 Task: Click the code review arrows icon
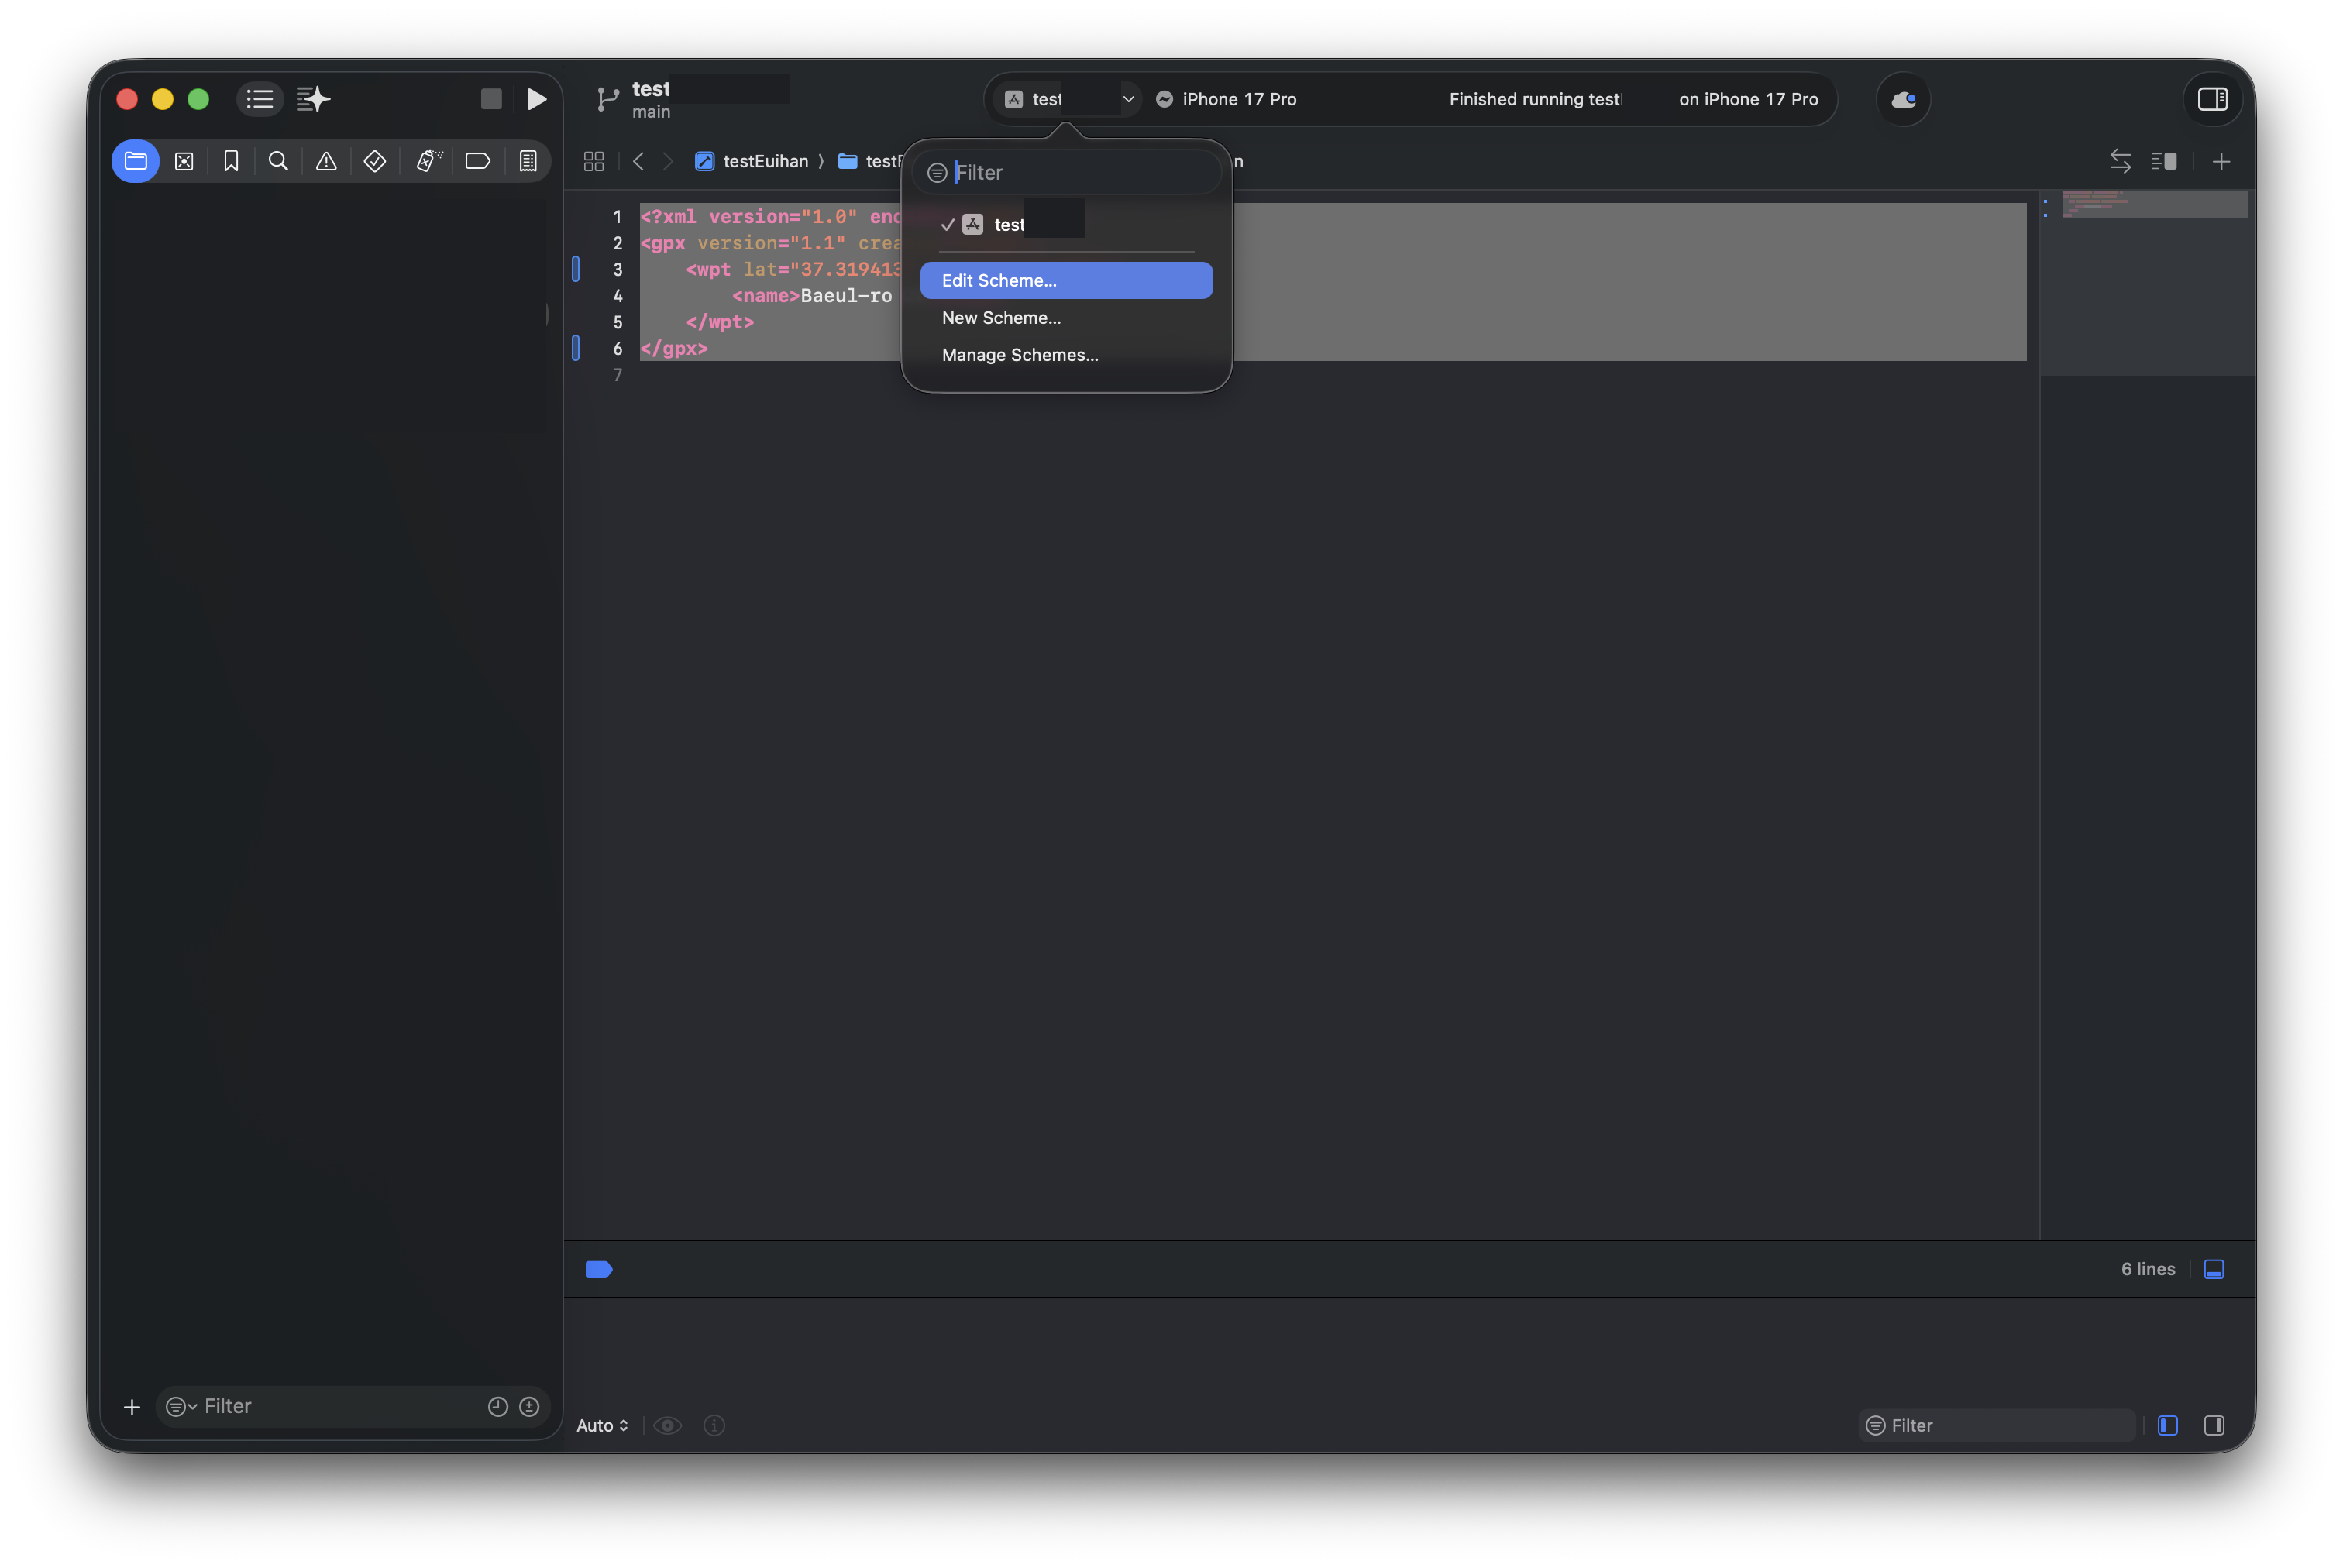2120,161
